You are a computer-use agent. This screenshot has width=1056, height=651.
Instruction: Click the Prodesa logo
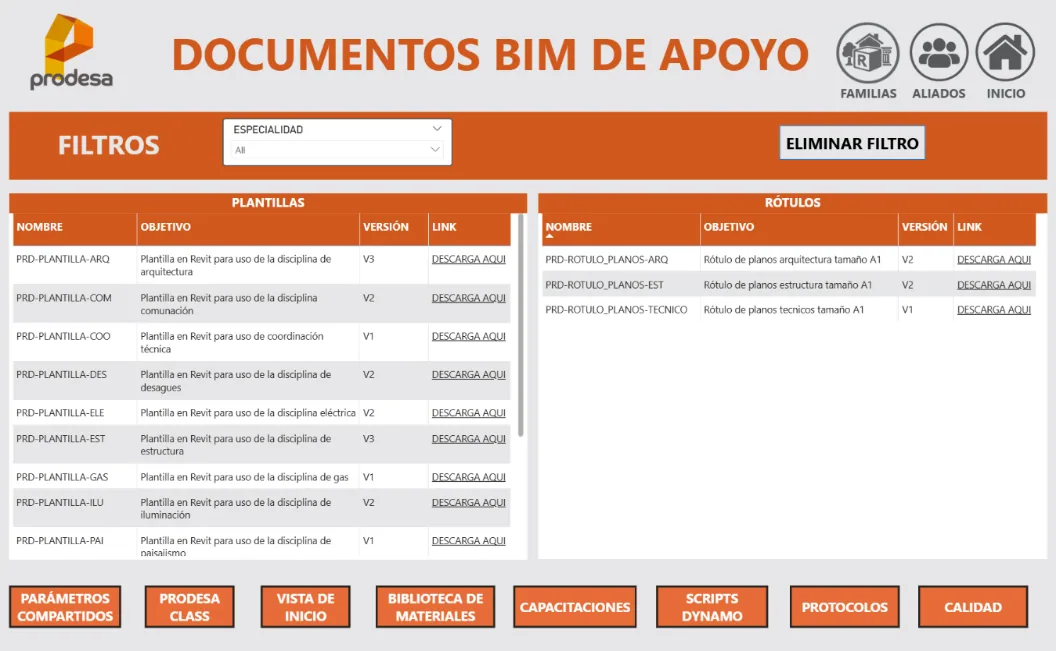[71, 53]
